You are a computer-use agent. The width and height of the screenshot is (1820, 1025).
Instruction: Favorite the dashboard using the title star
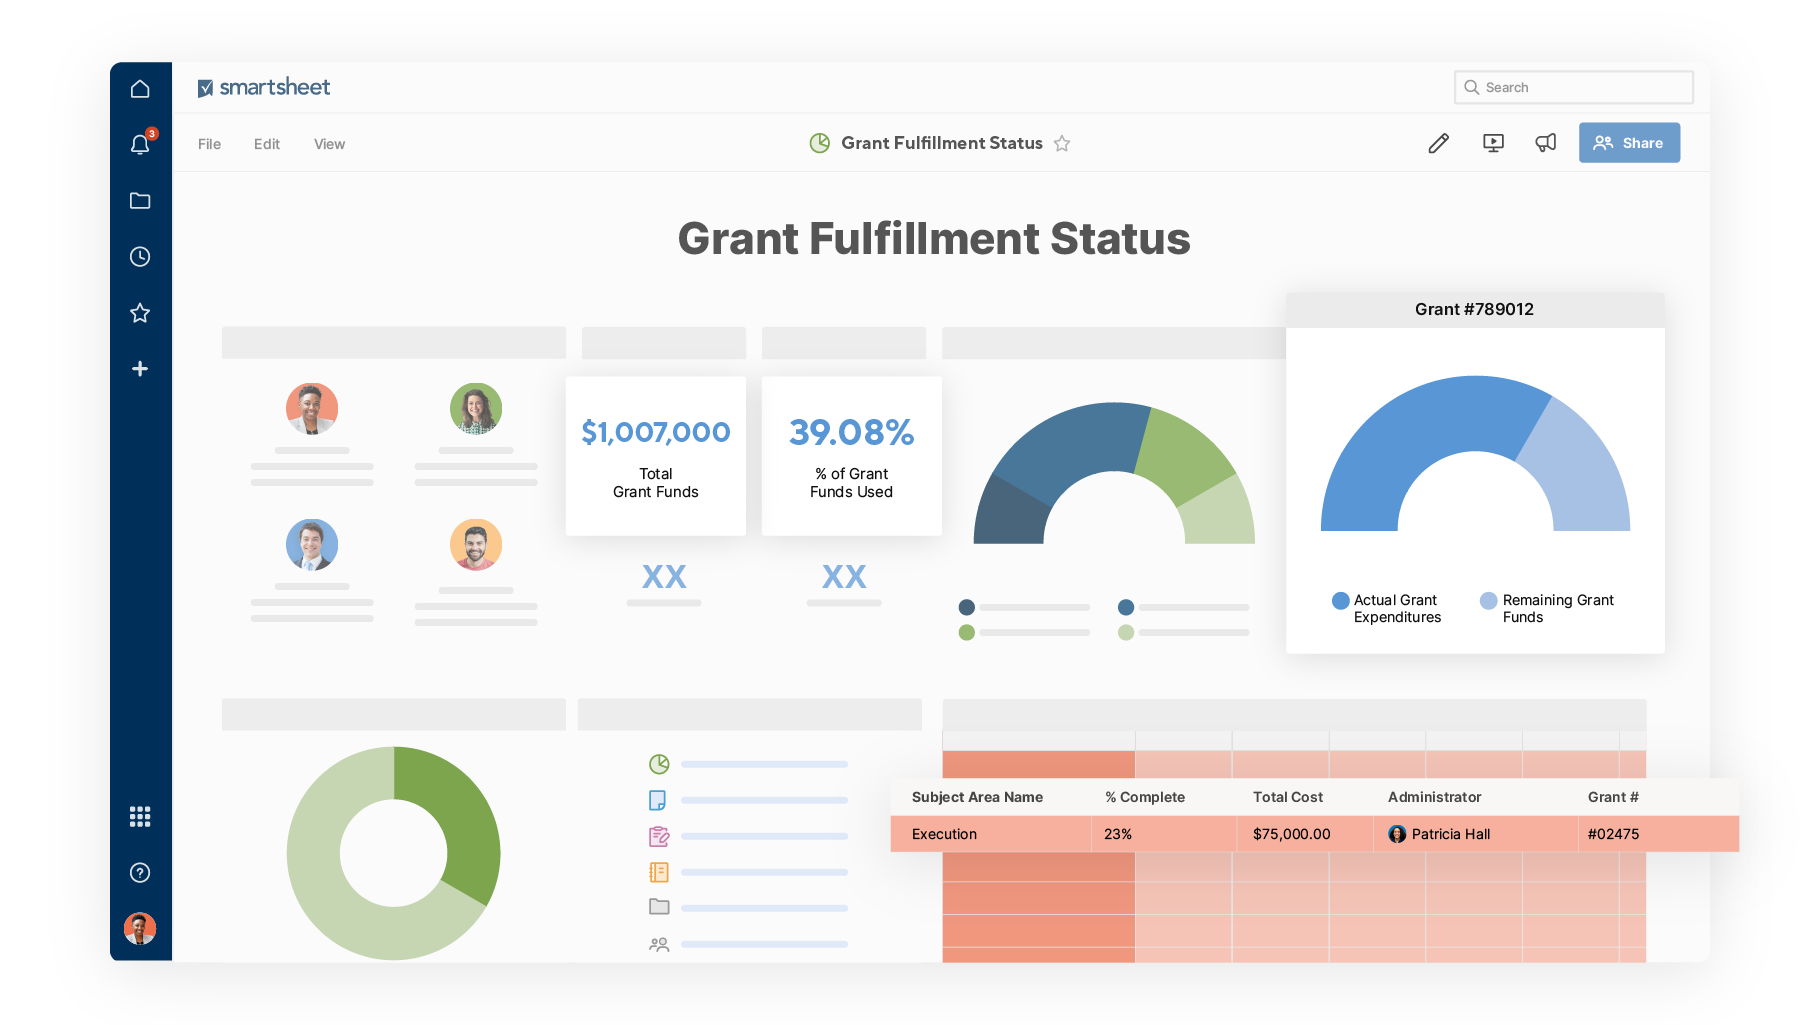pos(1062,143)
